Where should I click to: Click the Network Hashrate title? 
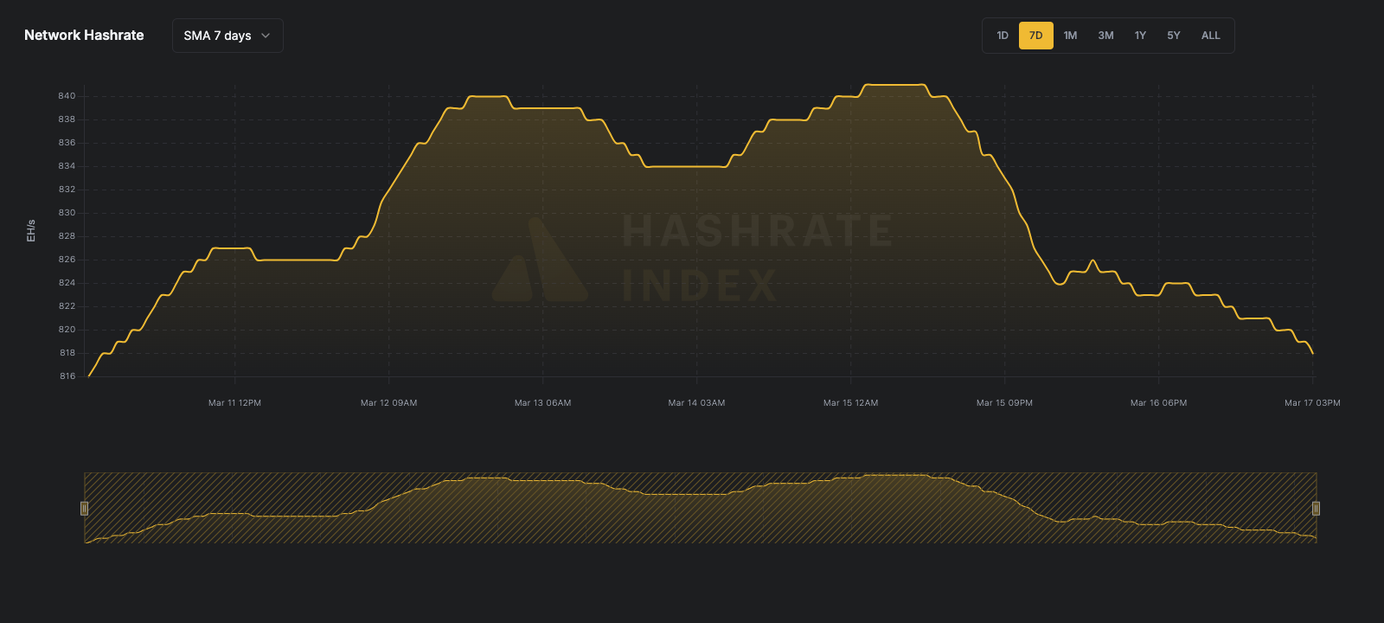(84, 35)
